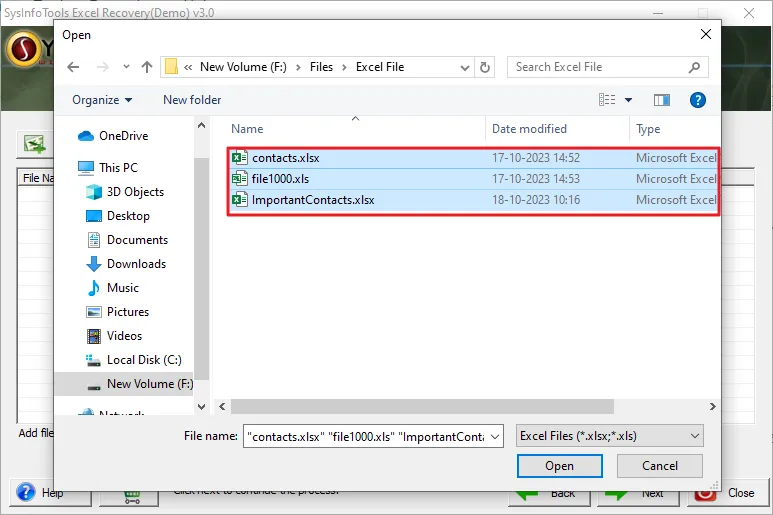Create a New folder
The image size is (773, 515).
click(x=192, y=100)
